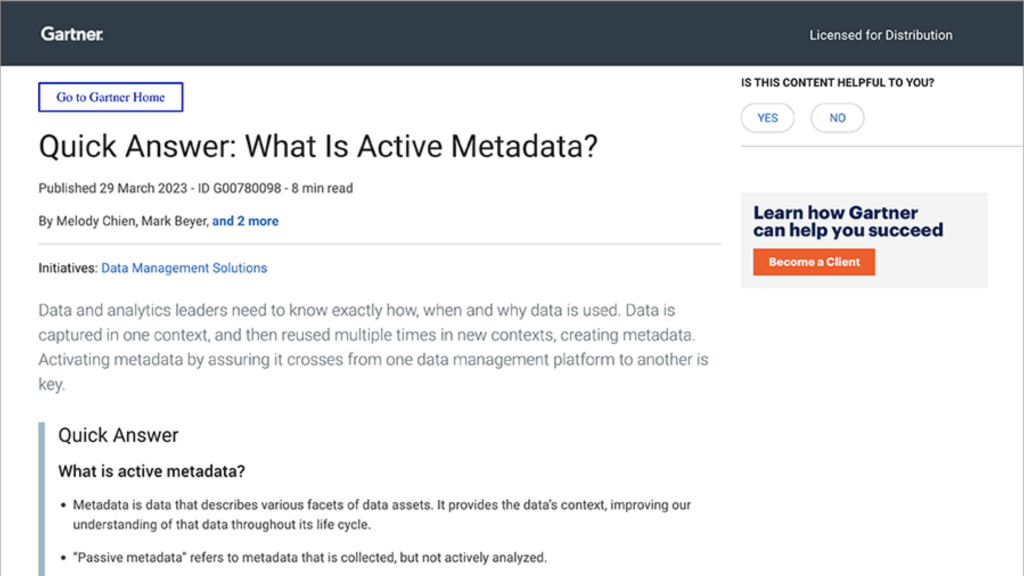Click the "What is active metadata?" subheading
1024x576 pixels.
[x=151, y=471]
